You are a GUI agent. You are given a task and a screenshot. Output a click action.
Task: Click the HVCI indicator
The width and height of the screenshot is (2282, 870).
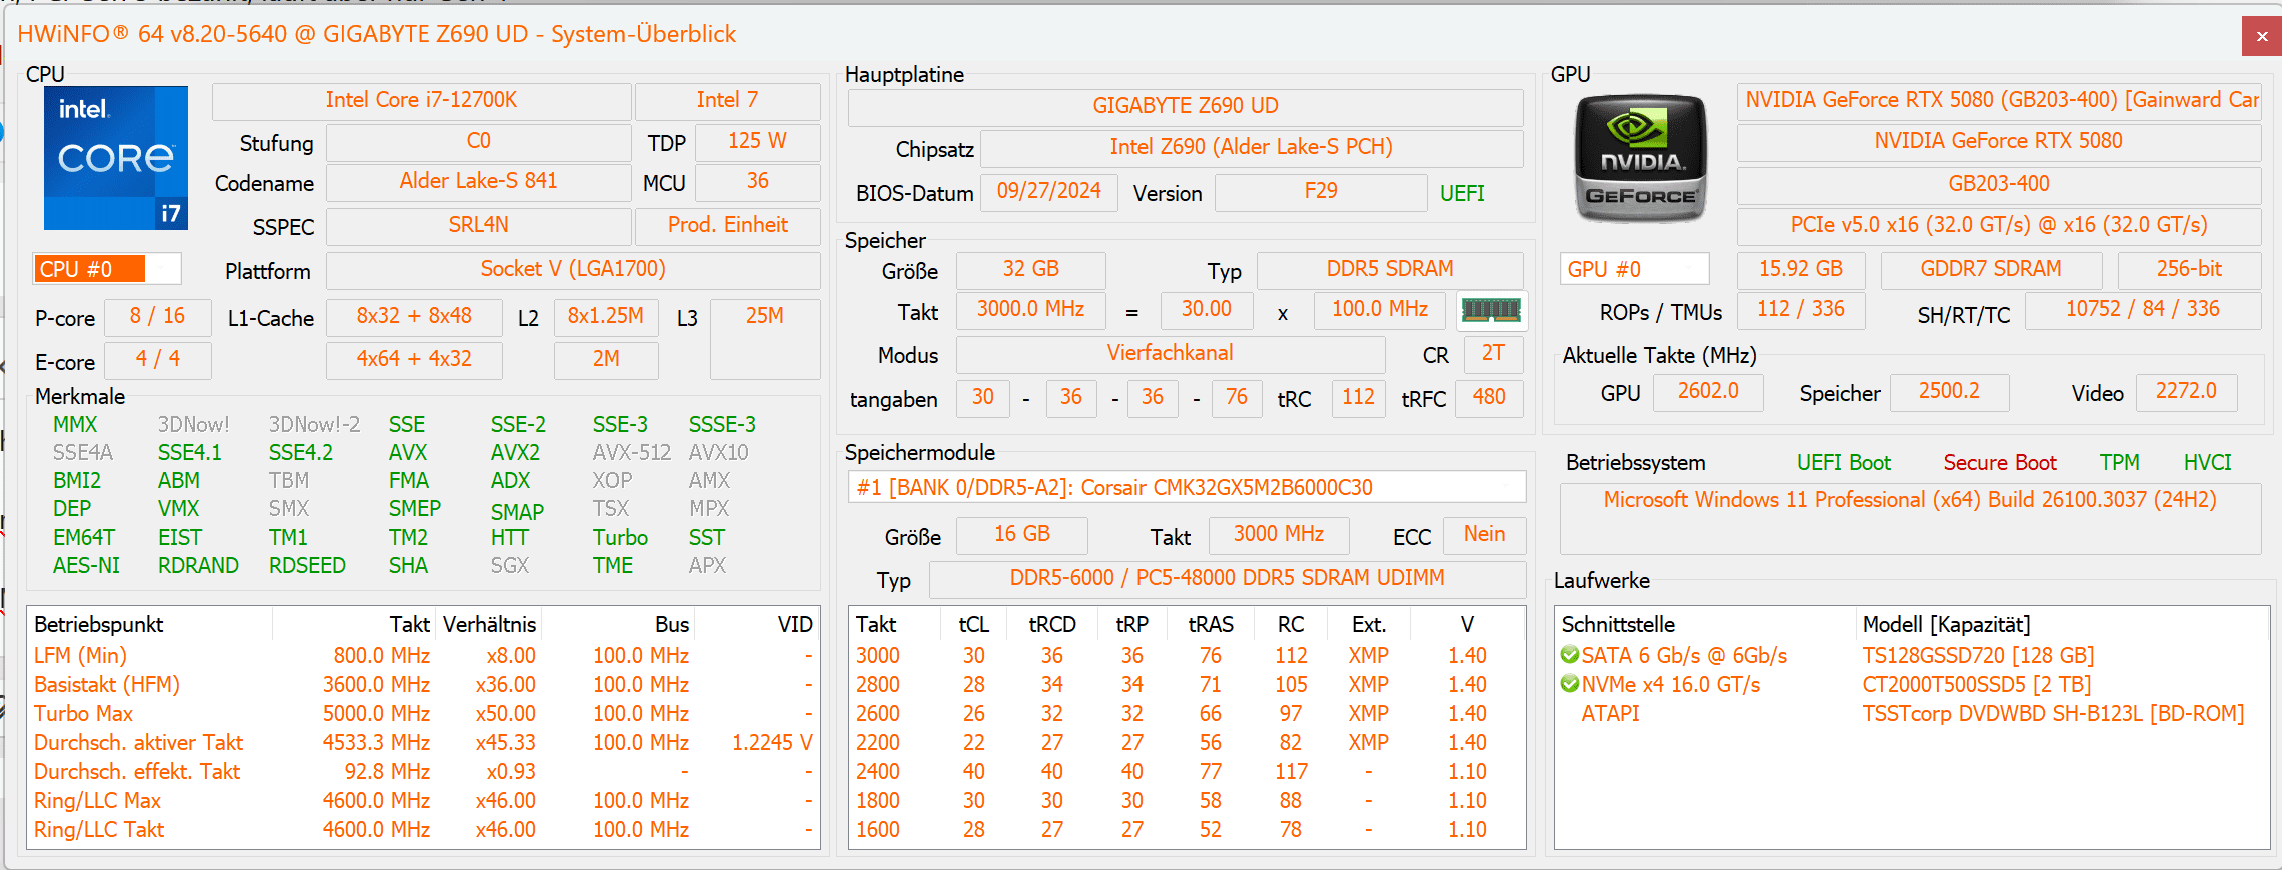click(x=2207, y=463)
